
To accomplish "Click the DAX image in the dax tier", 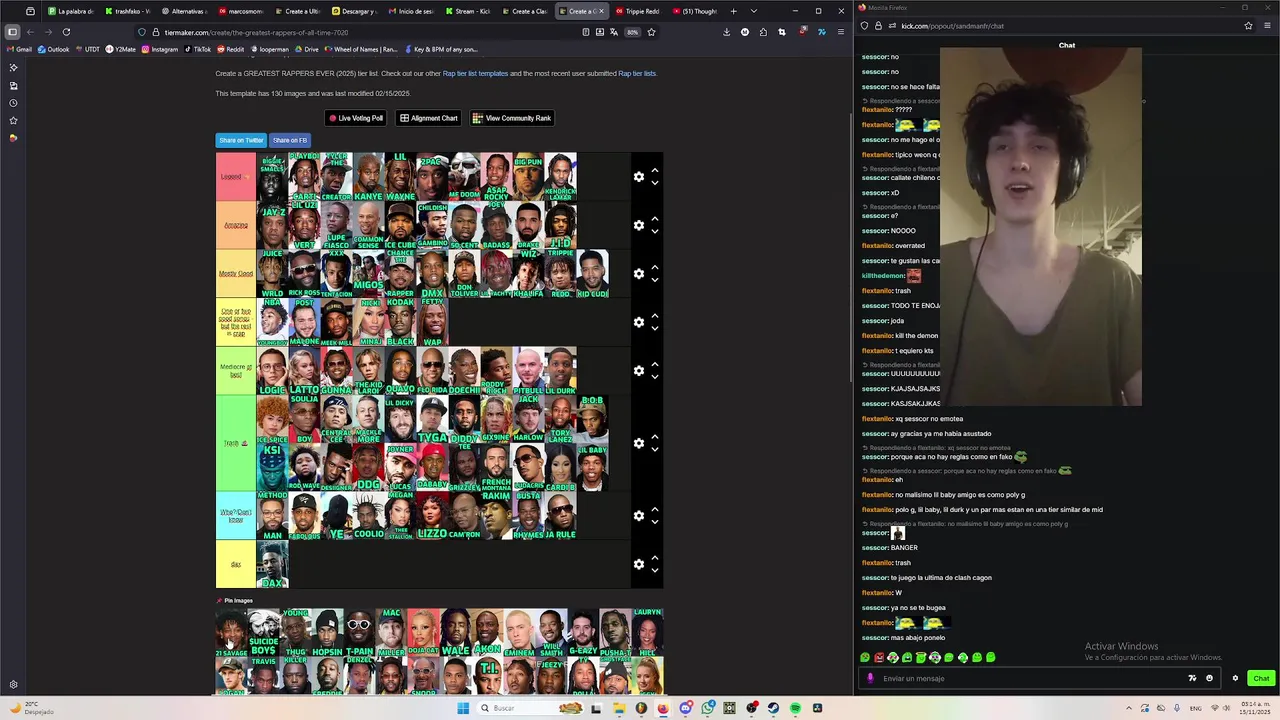I will (x=272, y=564).
